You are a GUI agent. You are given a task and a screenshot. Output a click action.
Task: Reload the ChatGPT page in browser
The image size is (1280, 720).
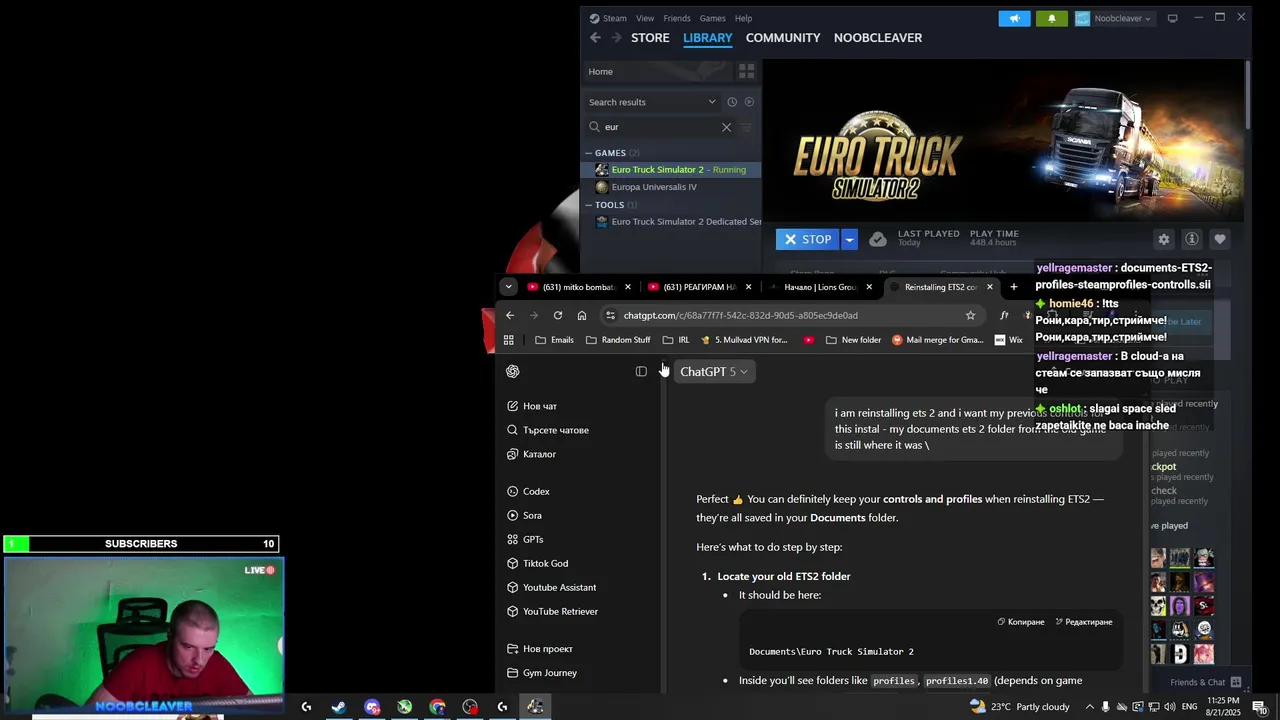click(557, 315)
